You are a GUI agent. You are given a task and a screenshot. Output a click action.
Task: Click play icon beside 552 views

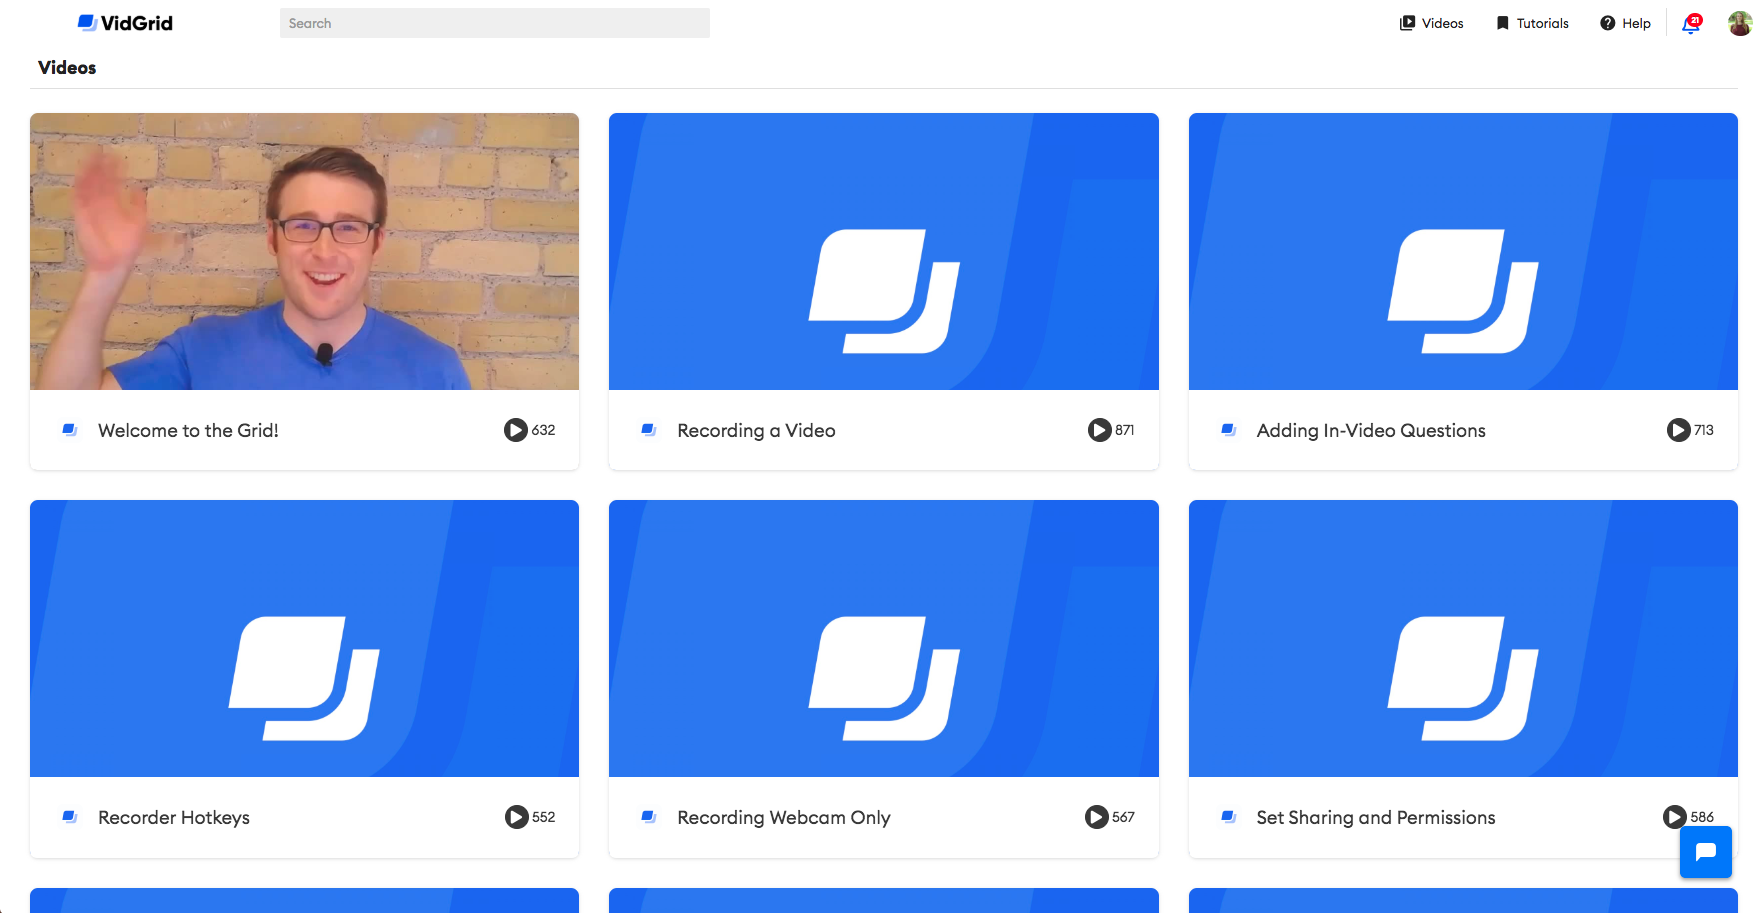pos(517,817)
